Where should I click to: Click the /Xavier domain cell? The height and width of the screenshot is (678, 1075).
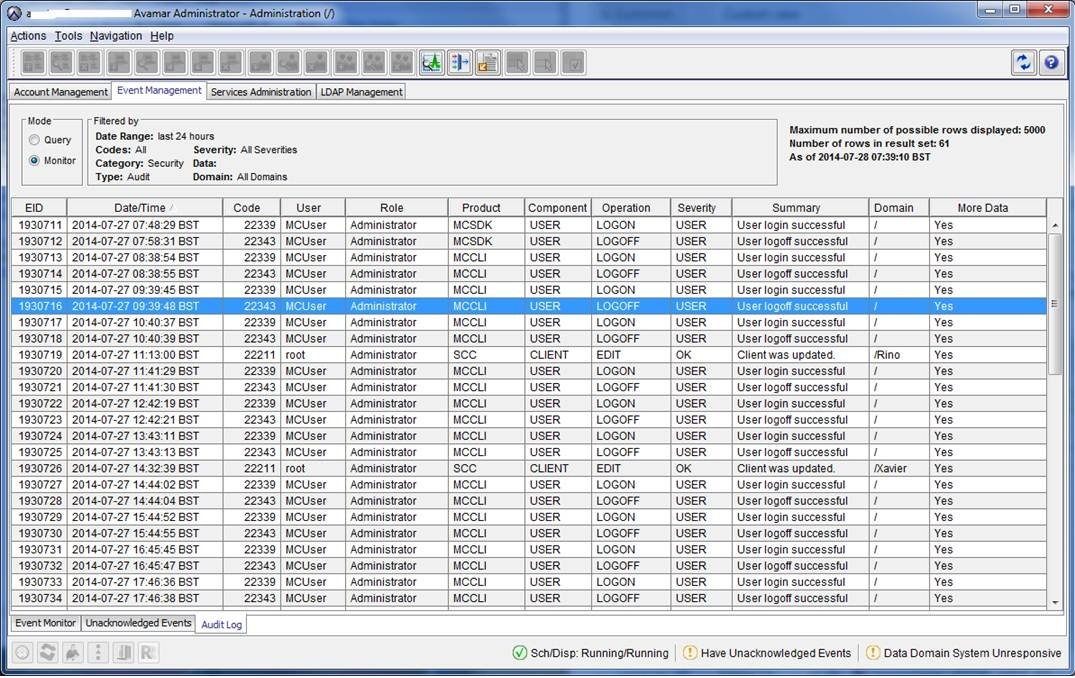899,468
